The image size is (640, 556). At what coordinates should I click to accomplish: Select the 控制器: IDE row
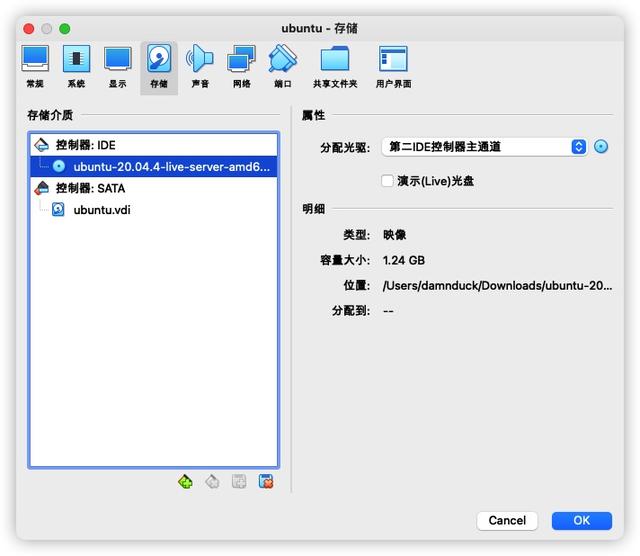tap(154, 145)
